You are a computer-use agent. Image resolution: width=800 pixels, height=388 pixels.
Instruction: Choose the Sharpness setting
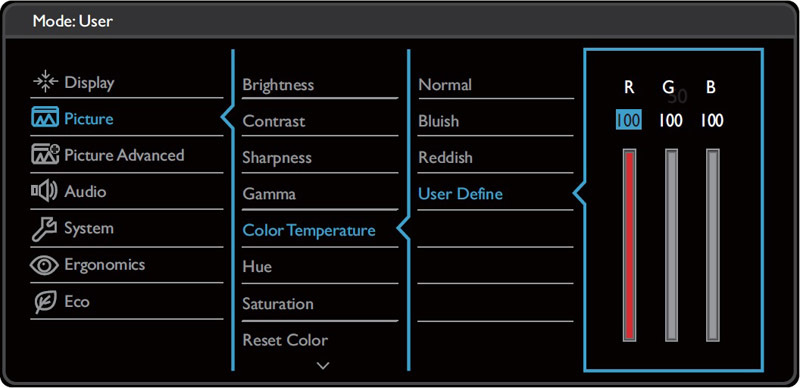[x=277, y=158]
